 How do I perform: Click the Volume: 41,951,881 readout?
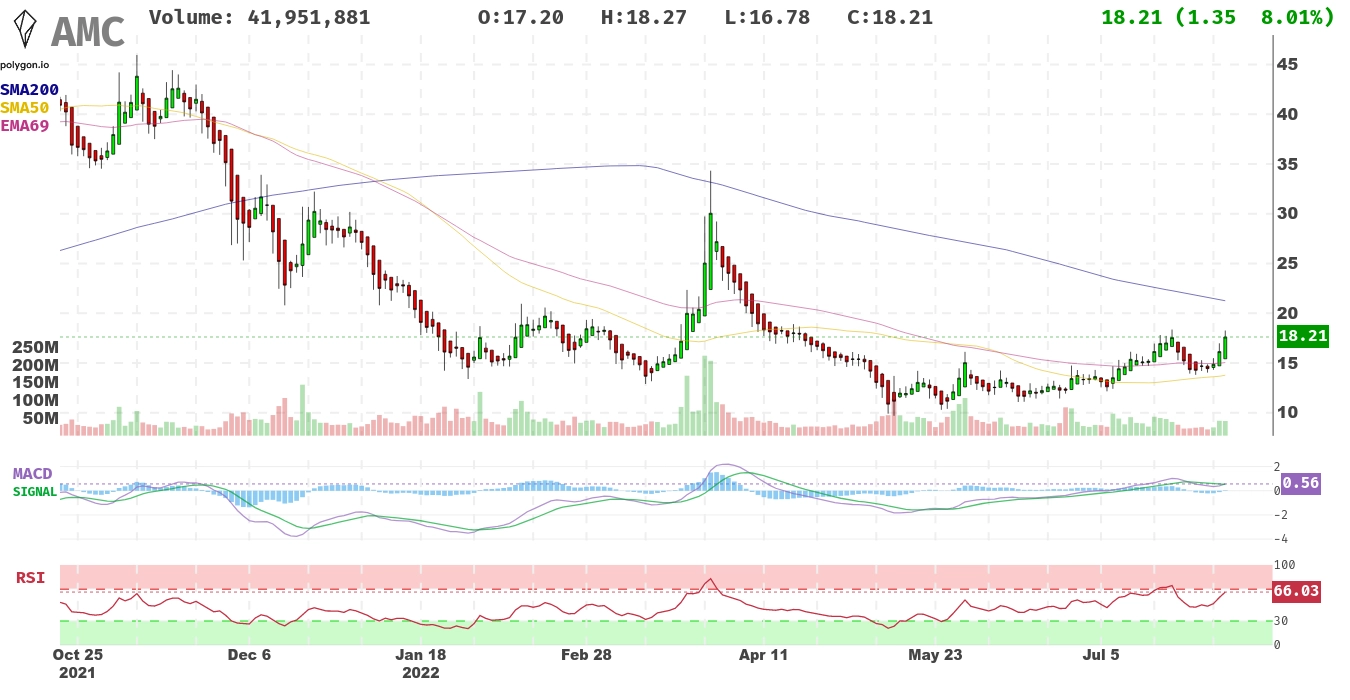coord(259,17)
